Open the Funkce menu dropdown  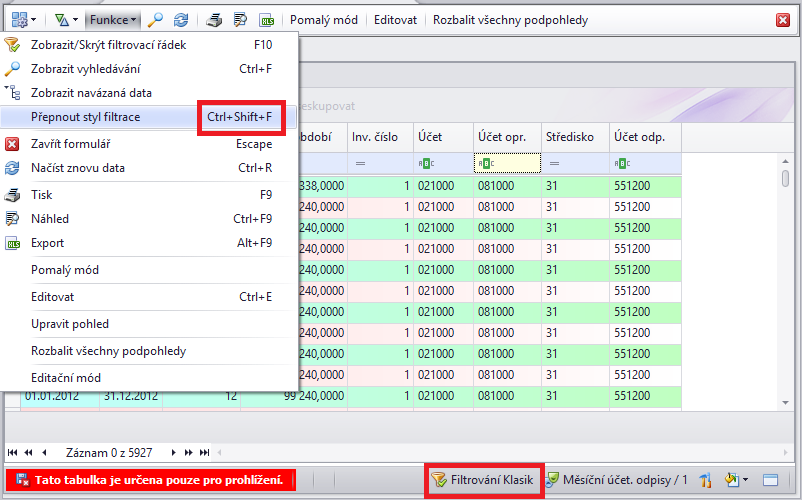click(113, 20)
